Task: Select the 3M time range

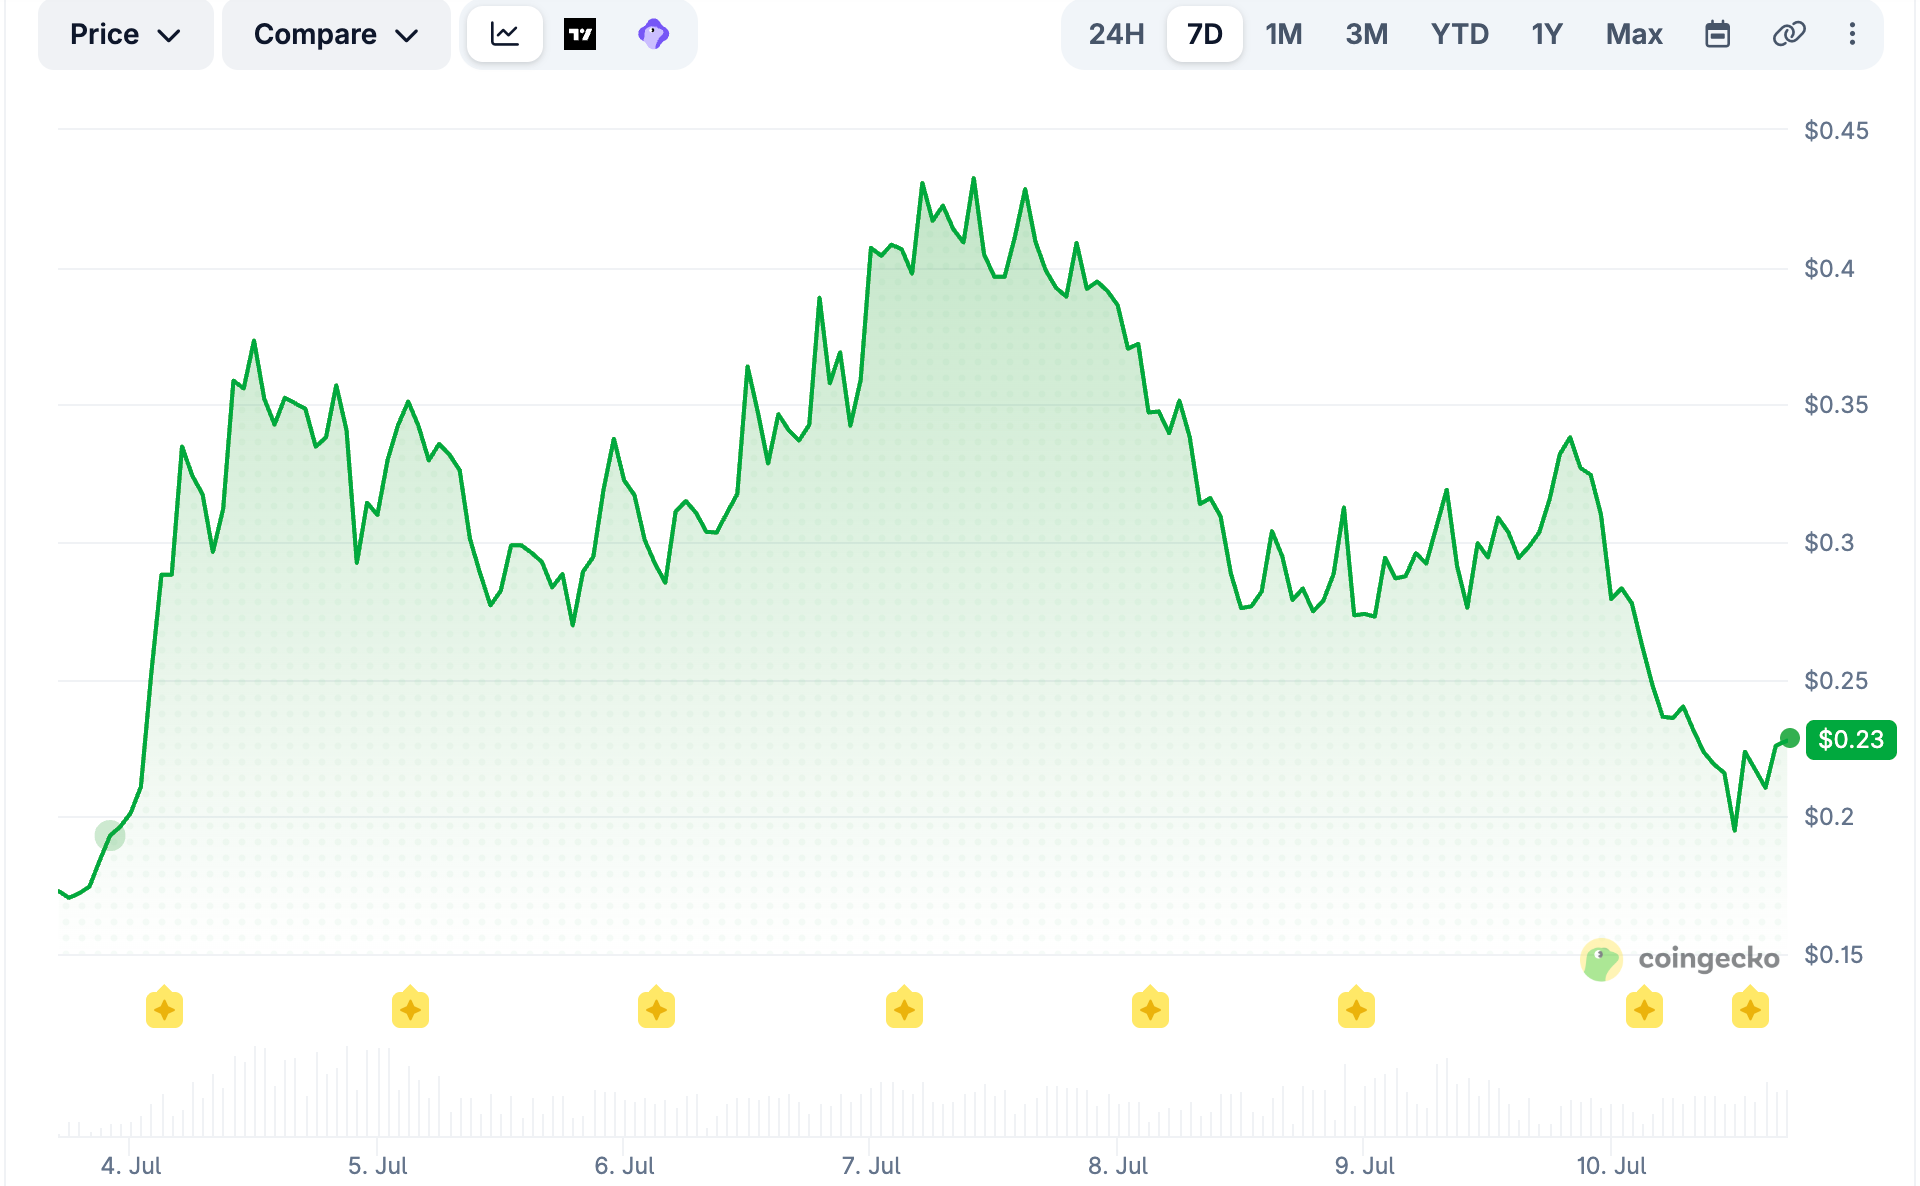Action: pos(1367,35)
